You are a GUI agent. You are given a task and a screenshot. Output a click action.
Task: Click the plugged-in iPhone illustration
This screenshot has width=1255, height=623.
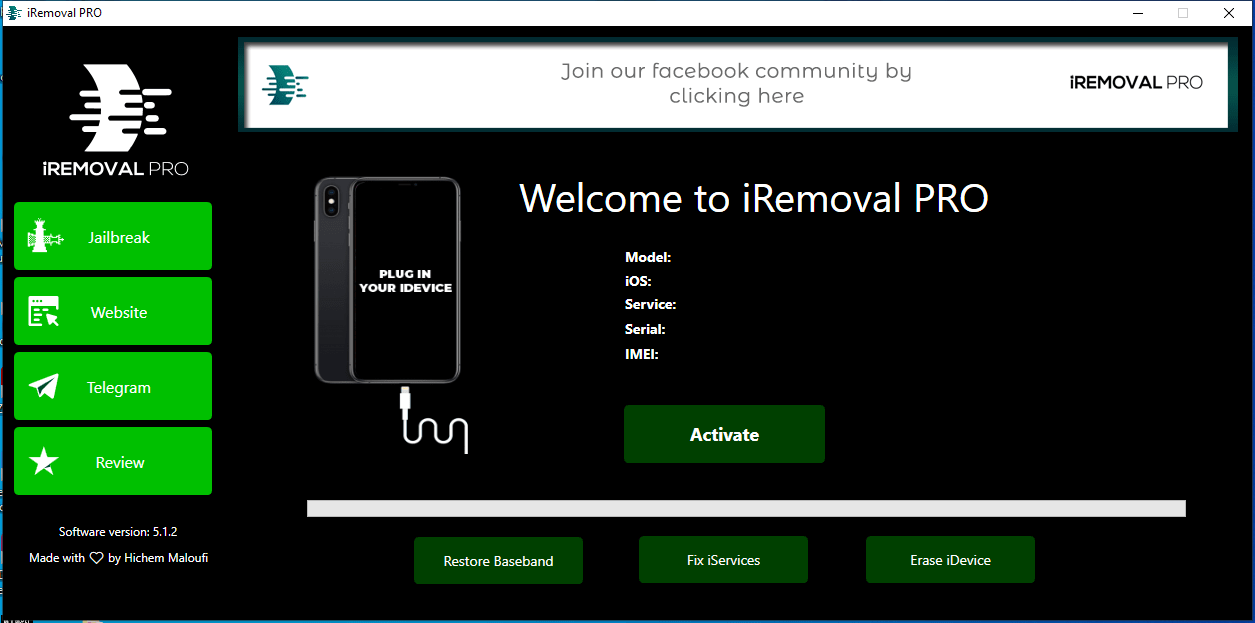click(388, 280)
